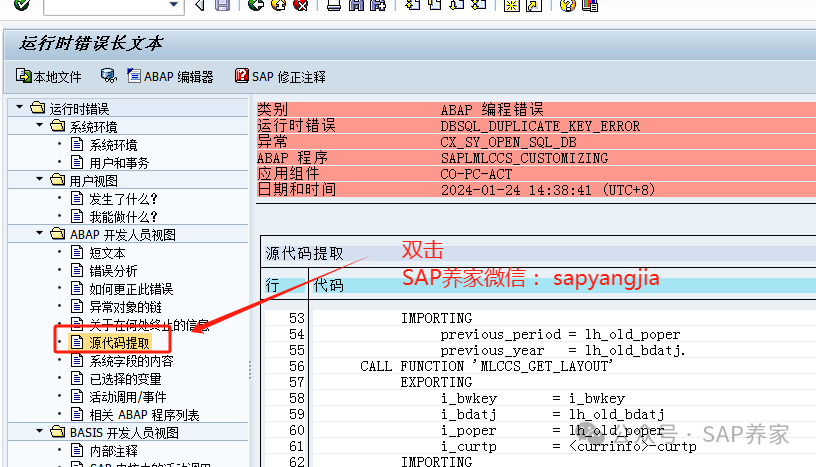Click the 运行时错误 folder icon
The image size is (816, 467).
pyautogui.click(x=37, y=108)
